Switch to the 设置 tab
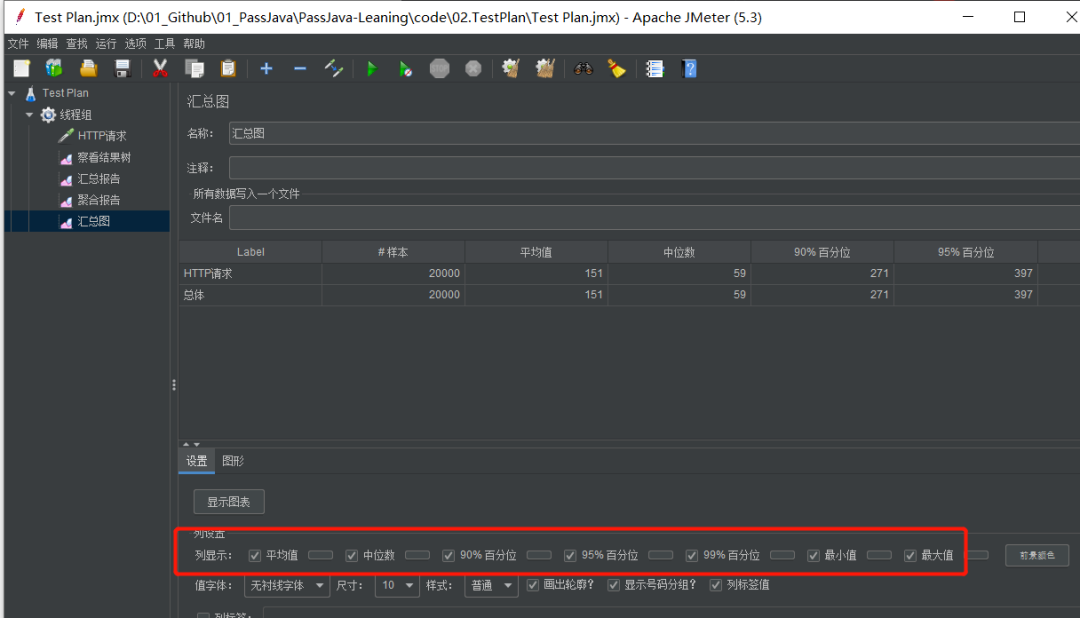The width and height of the screenshot is (1080, 618). (196, 461)
